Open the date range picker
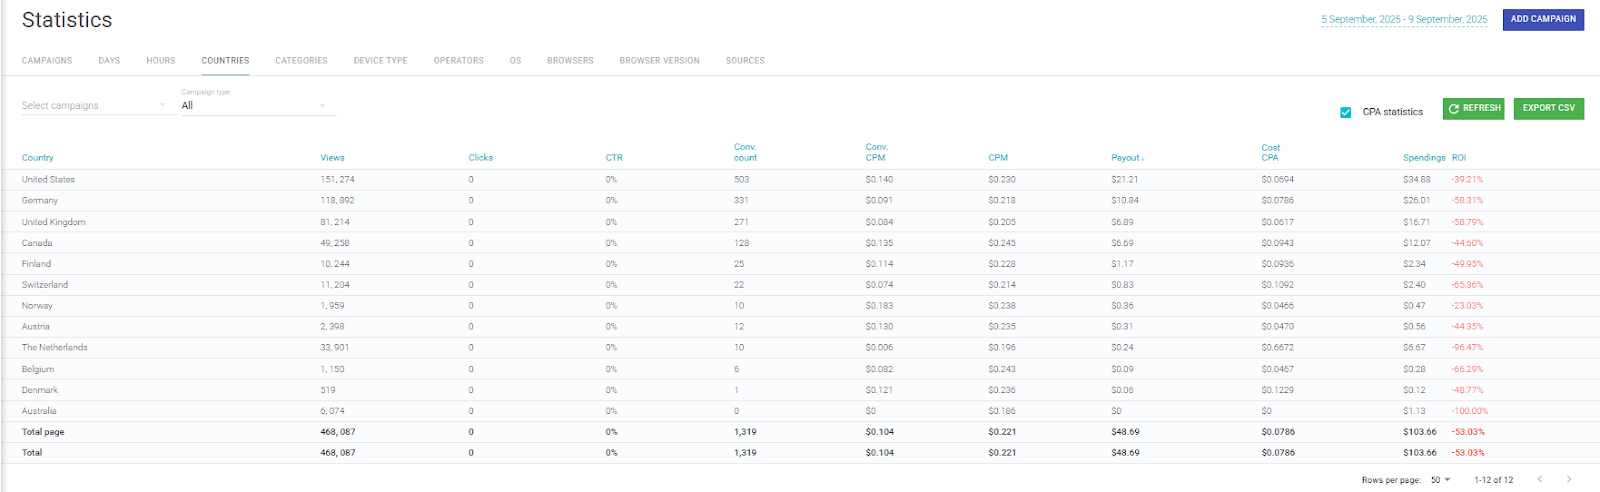 (x=1404, y=19)
